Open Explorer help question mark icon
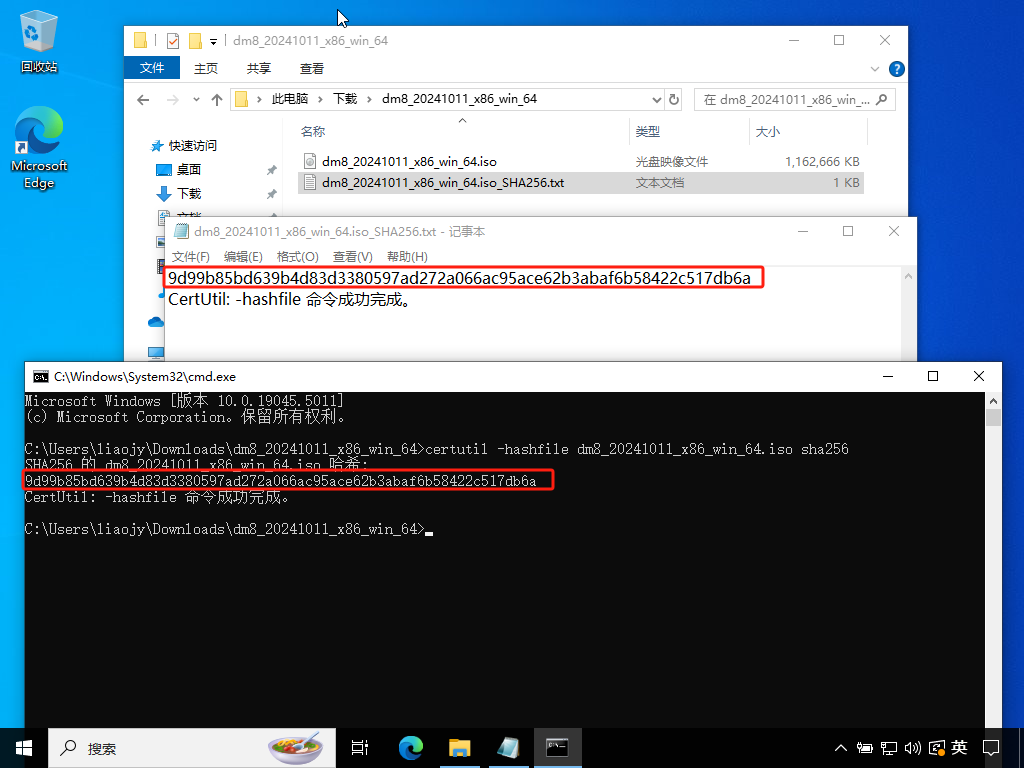The width and height of the screenshot is (1024, 768). click(897, 69)
